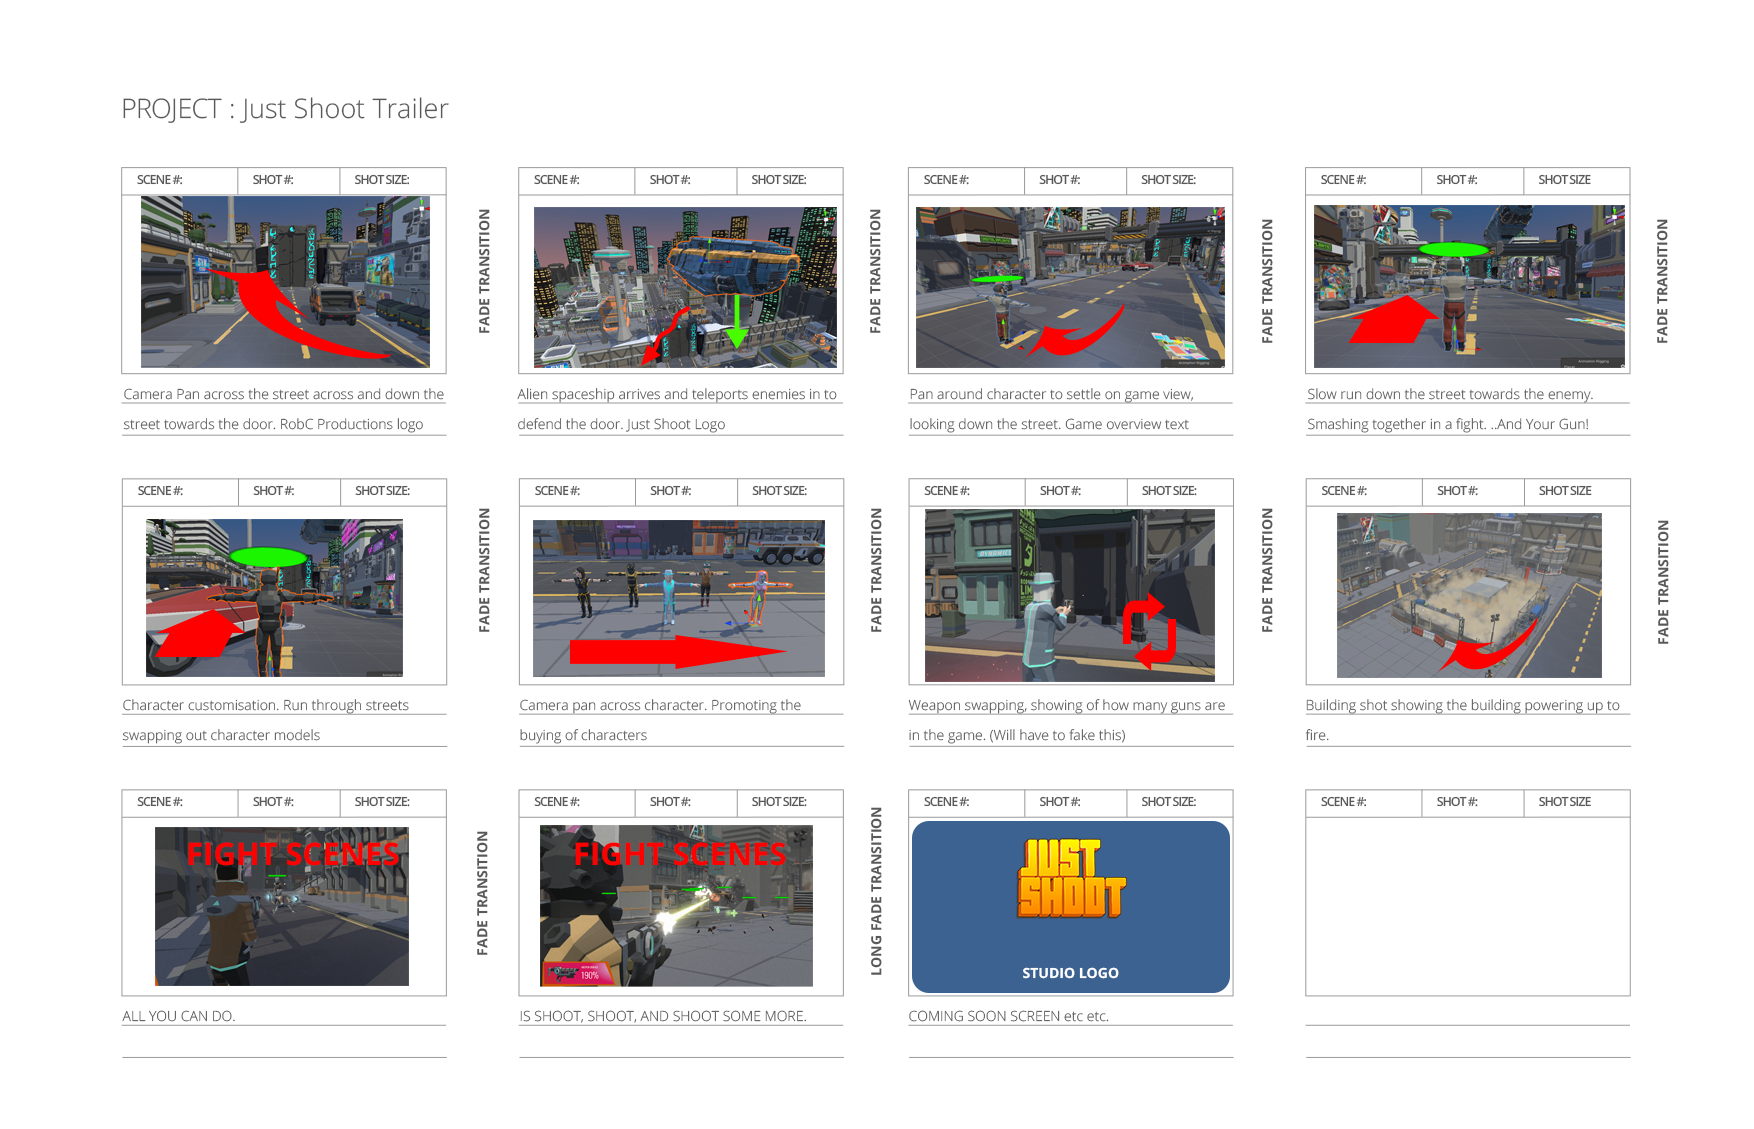Click the green disc above the character customisation model
The image size is (1754, 1129).
[x=268, y=557]
